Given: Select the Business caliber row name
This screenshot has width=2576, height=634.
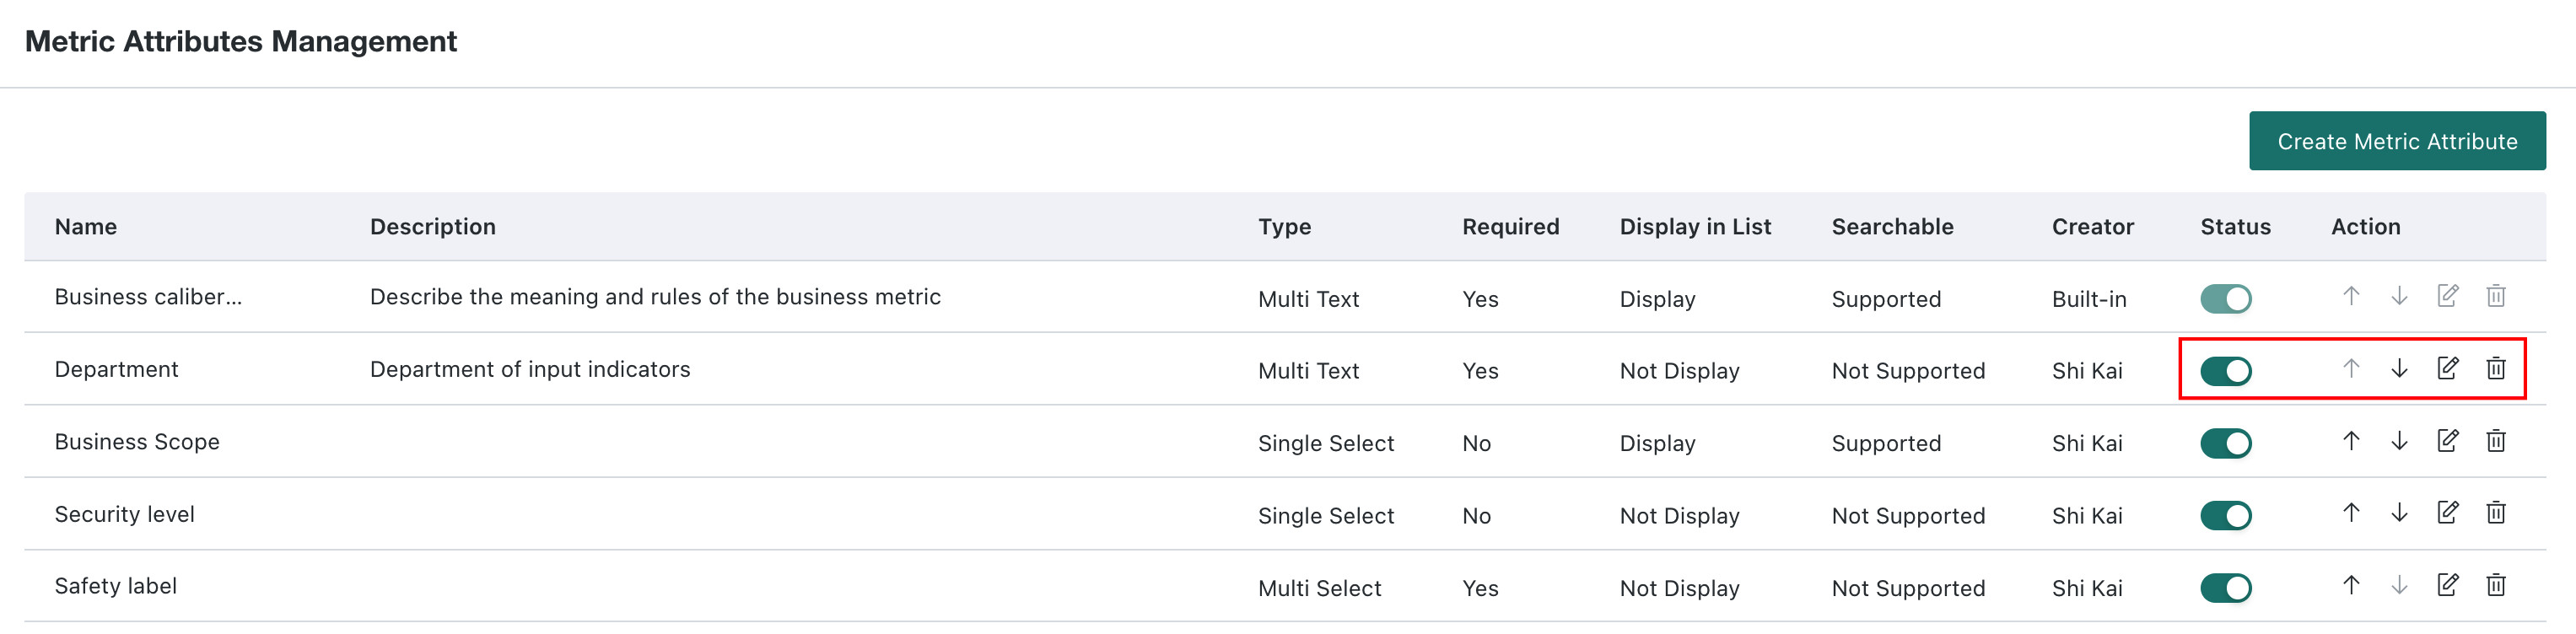Looking at the screenshot, I should [x=148, y=296].
